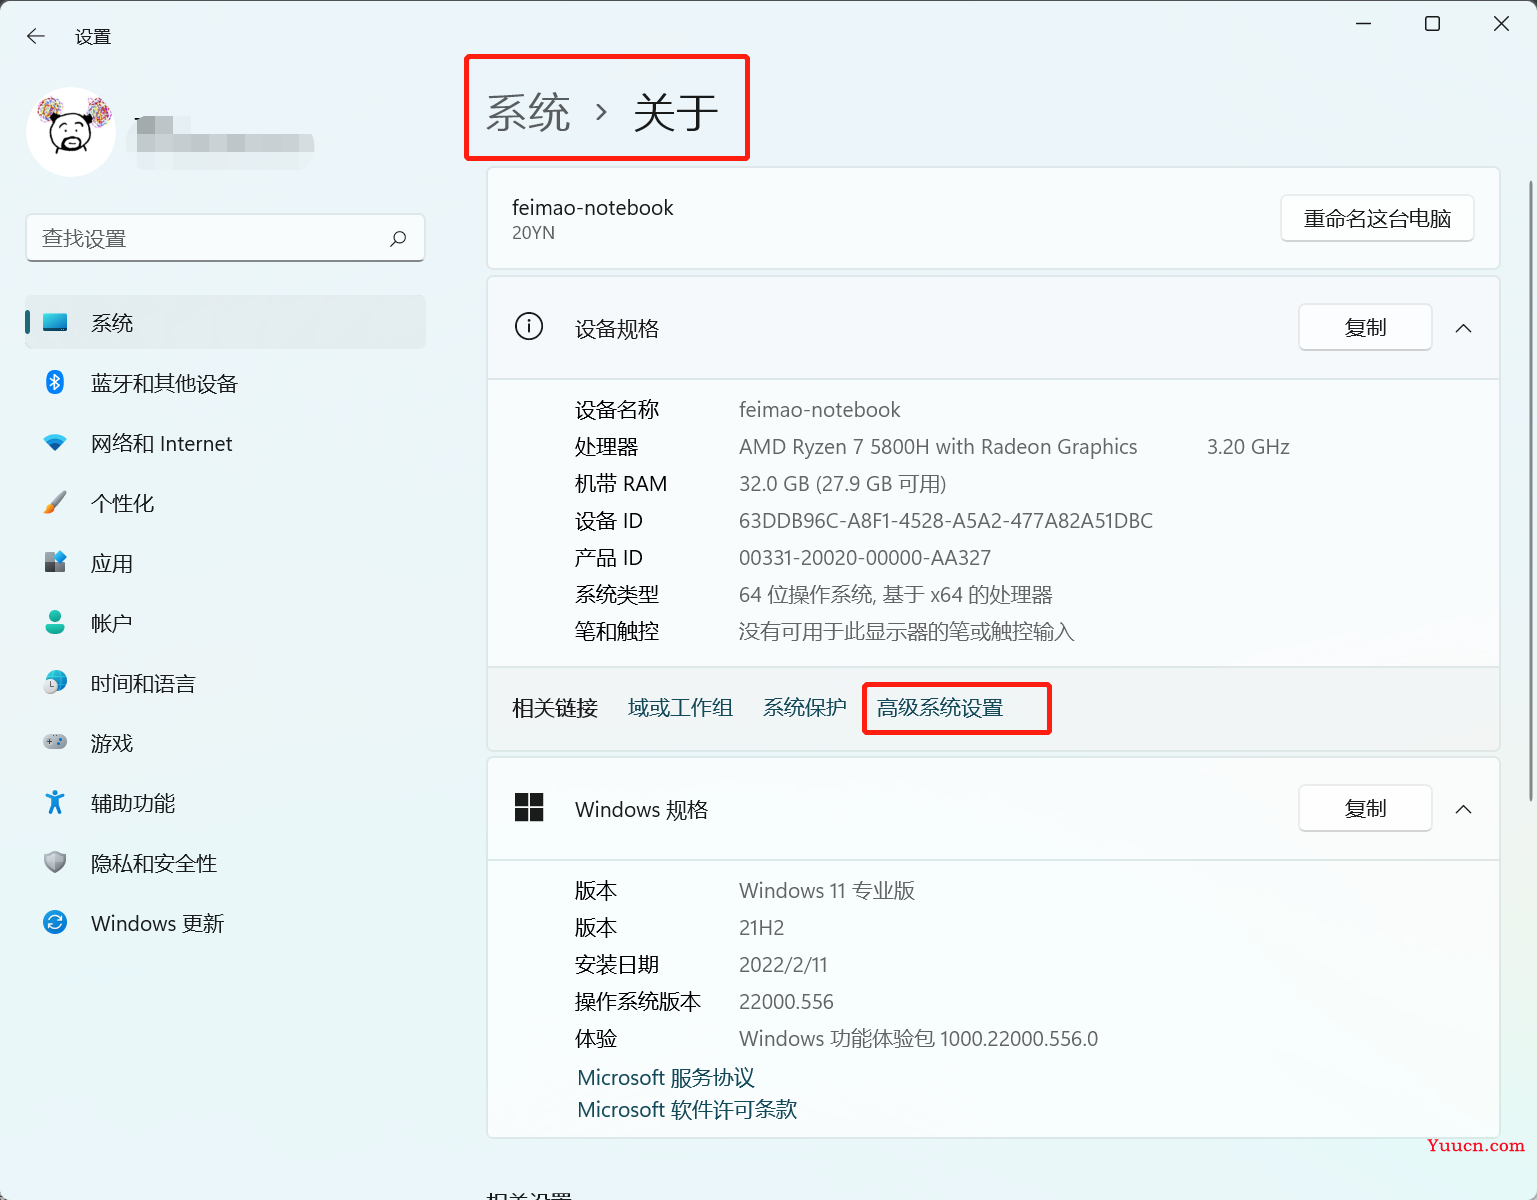Click the back arrow in Settings
This screenshot has height=1200, width=1537.
pyautogui.click(x=36, y=36)
